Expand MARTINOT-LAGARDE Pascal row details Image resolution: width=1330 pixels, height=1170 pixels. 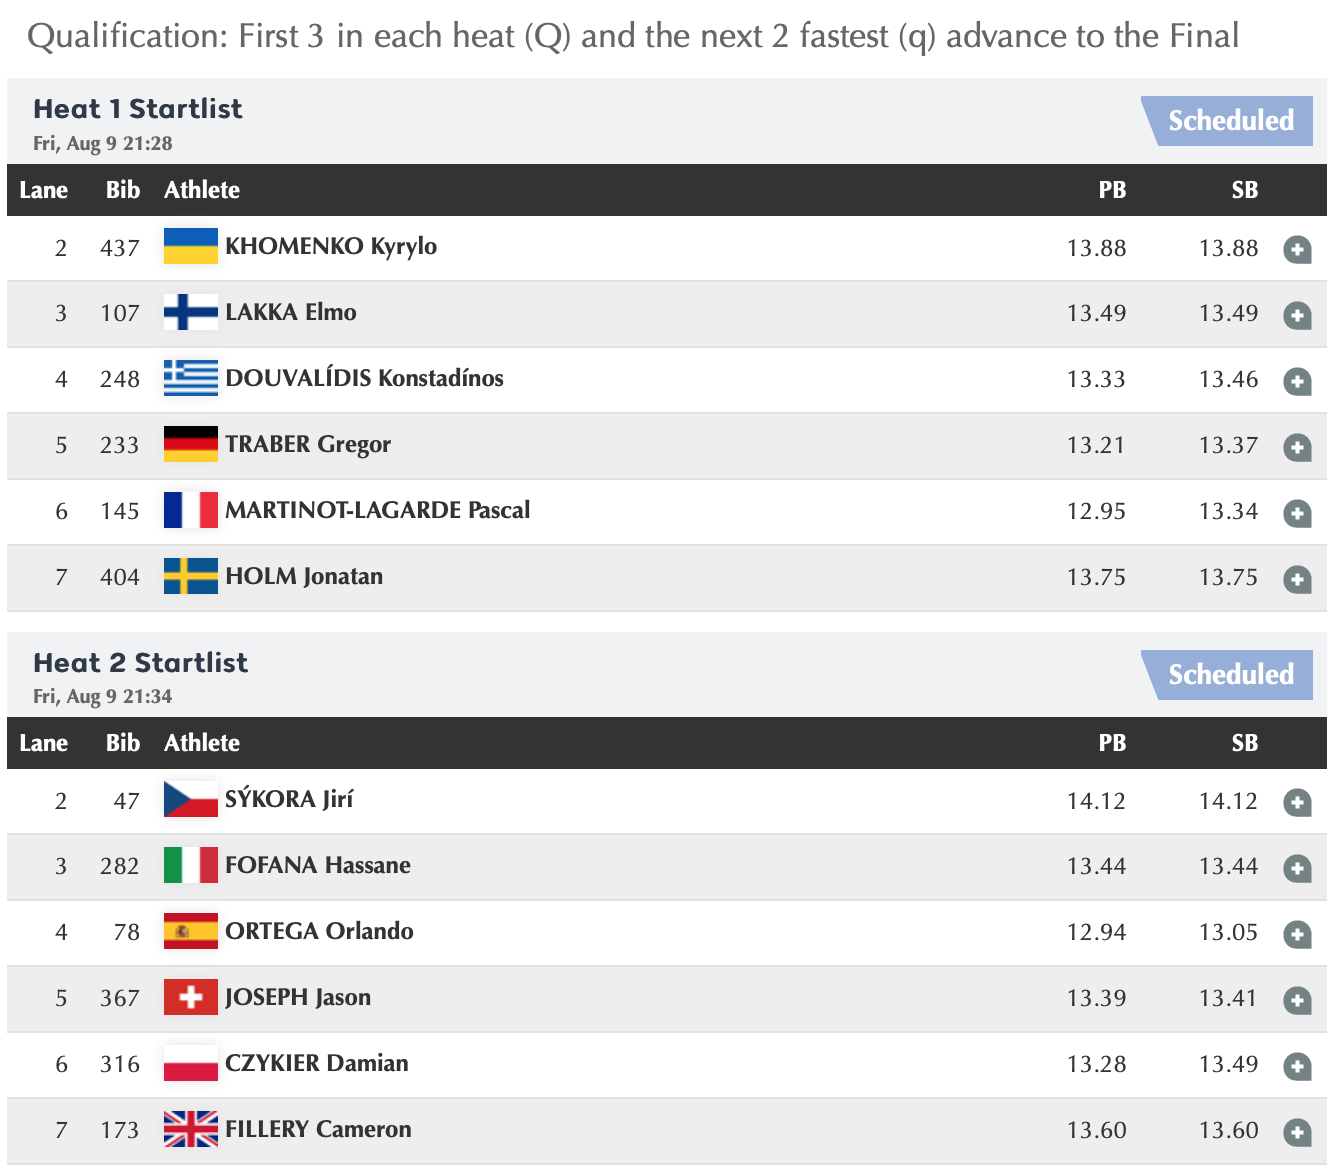pos(1297,513)
